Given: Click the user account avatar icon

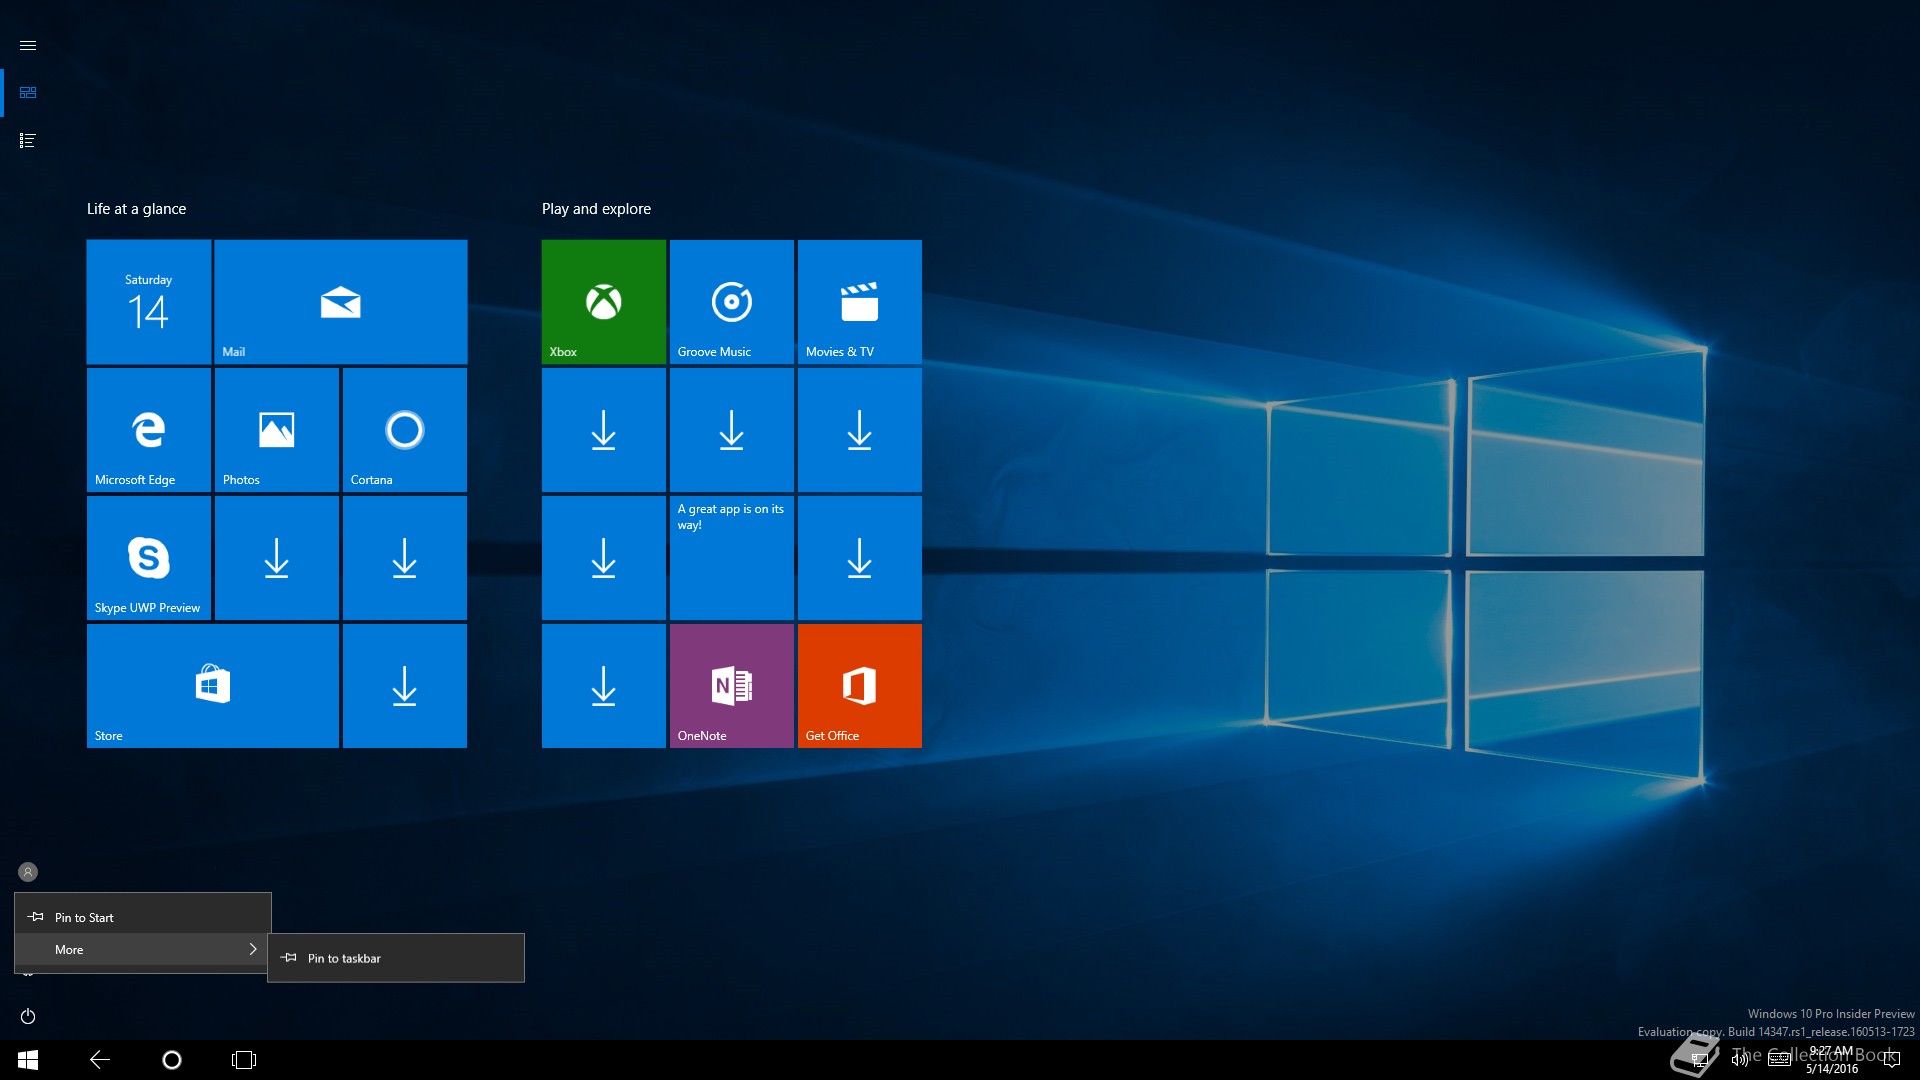Looking at the screenshot, I should coord(28,872).
